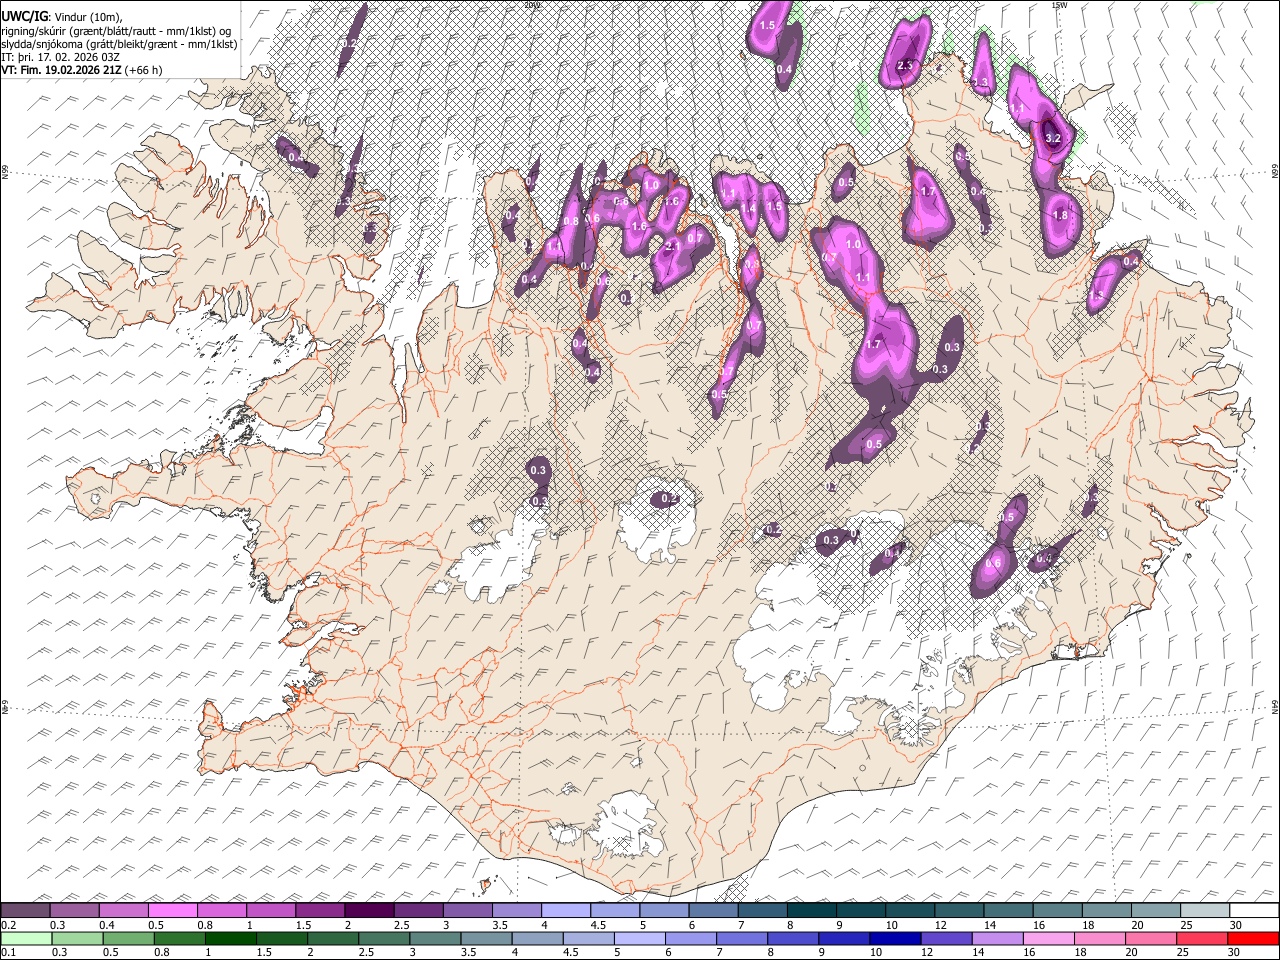This screenshot has height=960, width=1280.
Task: Pick the snow scale swatch labeled 0.8
Action: (x=222, y=911)
